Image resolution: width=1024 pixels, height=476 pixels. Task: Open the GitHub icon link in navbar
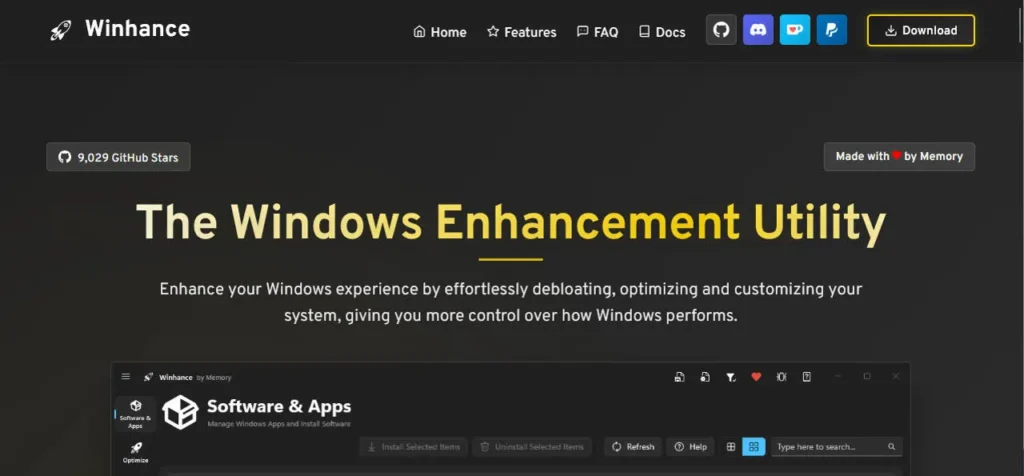click(721, 30)
